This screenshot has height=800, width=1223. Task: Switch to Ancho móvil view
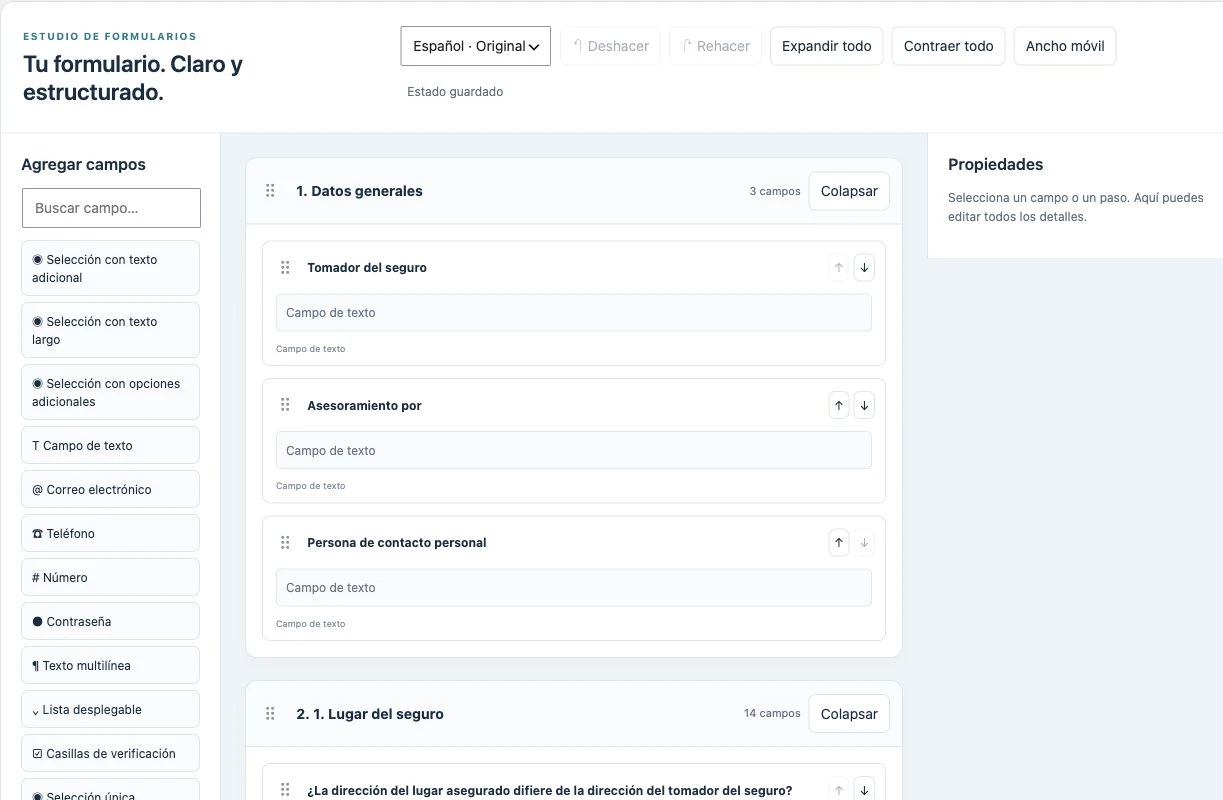(1065, 46)
